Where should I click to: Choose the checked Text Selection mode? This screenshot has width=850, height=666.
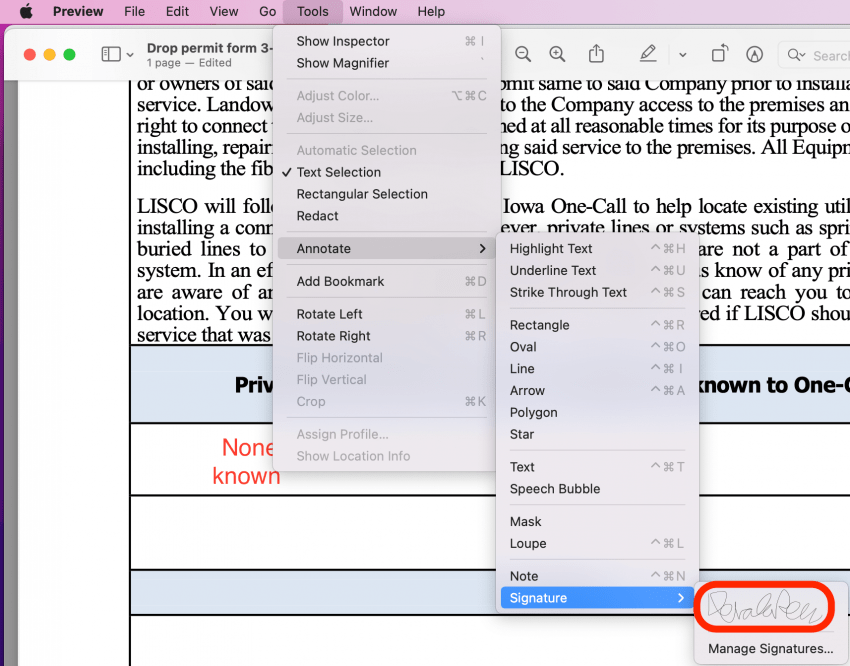[338, 172]
